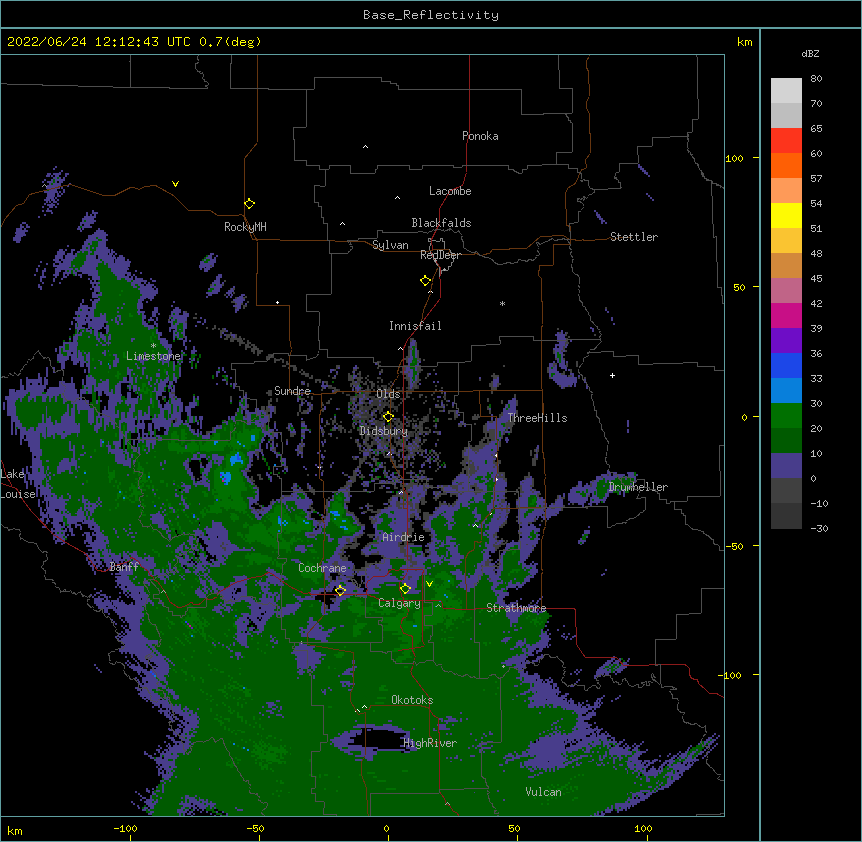Click the HighRiver label

tap(430, 743)
